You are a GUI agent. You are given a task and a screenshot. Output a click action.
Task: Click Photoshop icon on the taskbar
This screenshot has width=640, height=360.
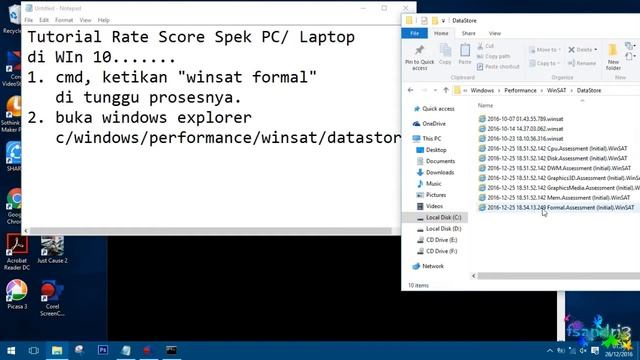point(103,350)
